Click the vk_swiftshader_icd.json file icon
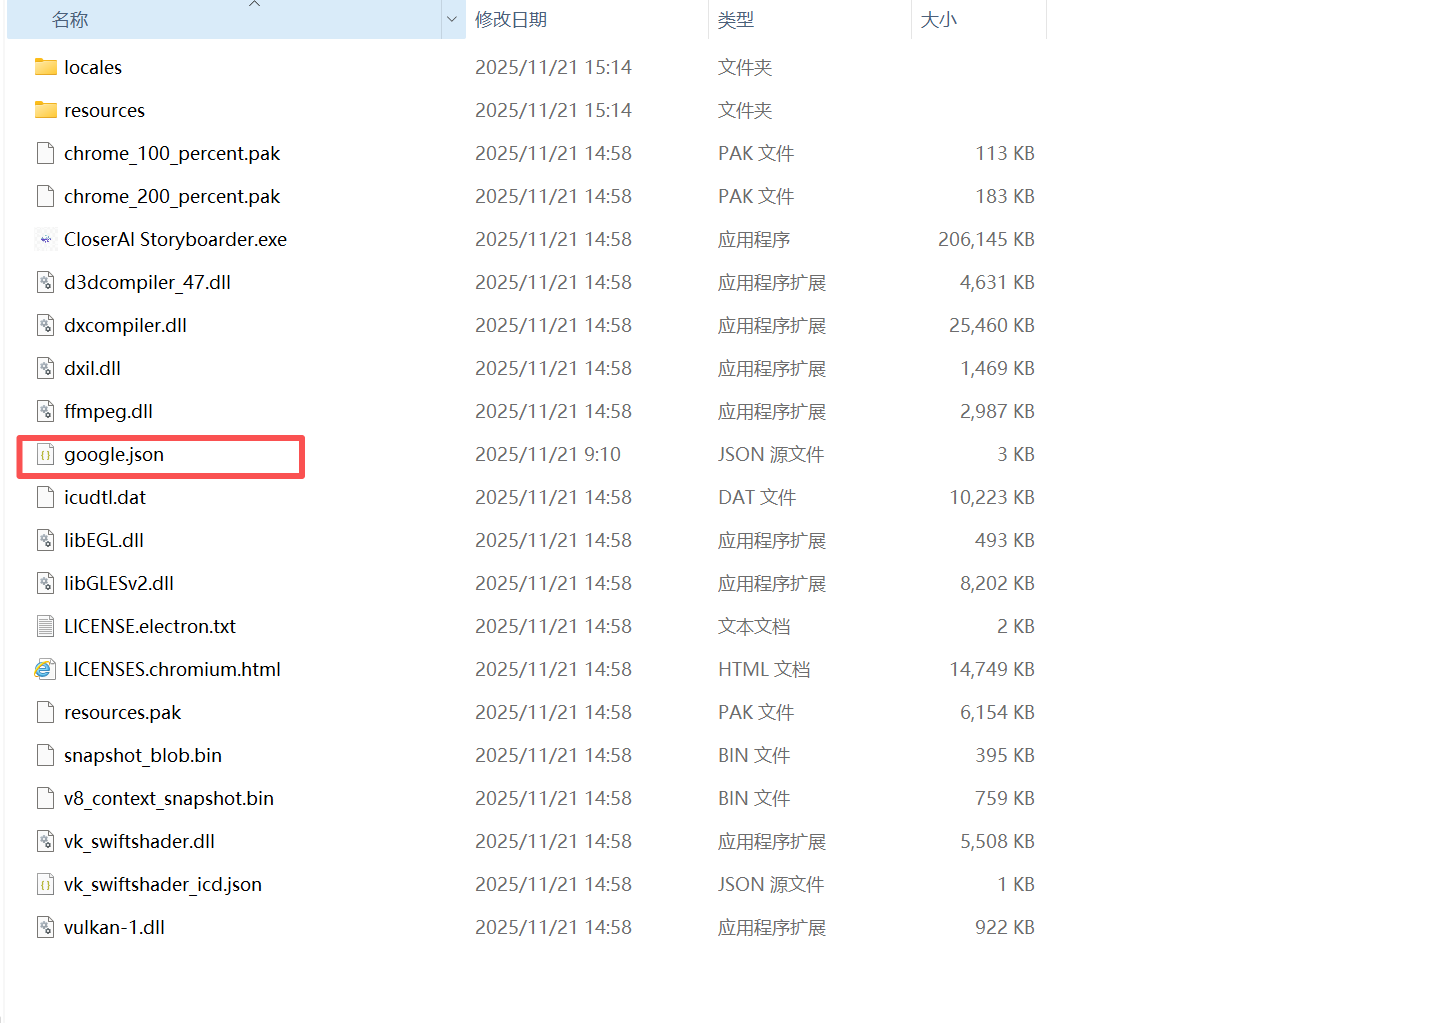 [45, 884]
